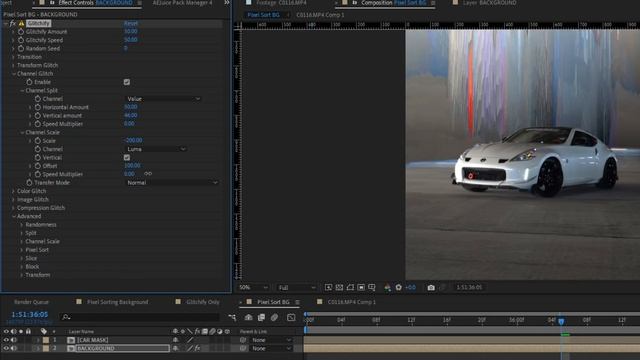Click the stopwatch next to Random Seed

coord(21,48)
